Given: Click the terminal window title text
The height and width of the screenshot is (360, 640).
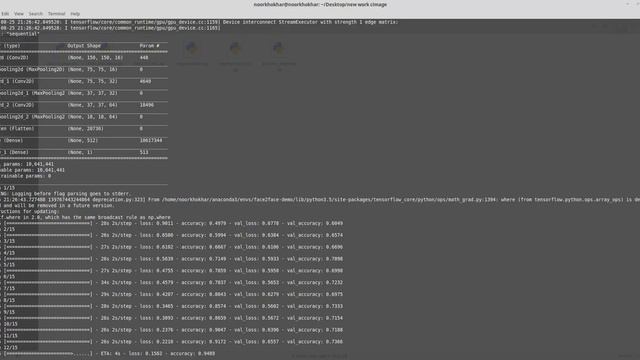Looking at the screenshot, I should [x=320, y=4].
